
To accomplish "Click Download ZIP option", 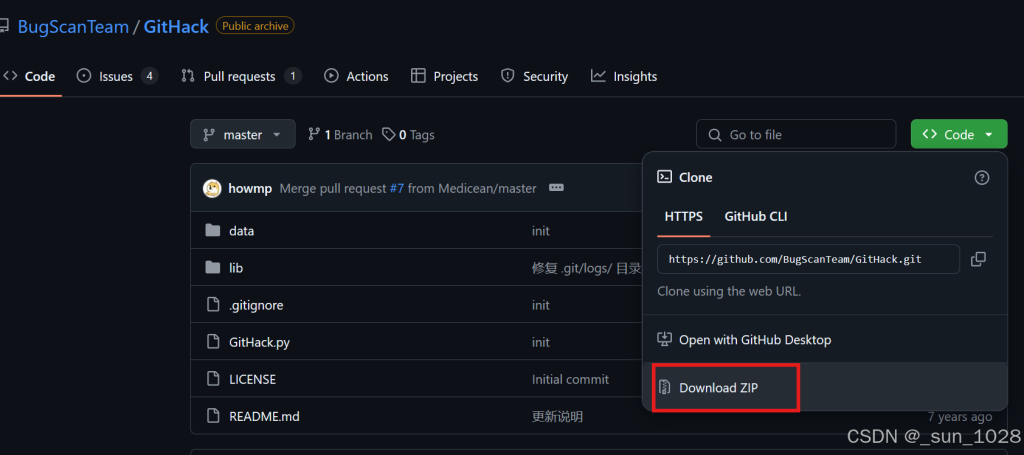I will click(x=718, y=388).
